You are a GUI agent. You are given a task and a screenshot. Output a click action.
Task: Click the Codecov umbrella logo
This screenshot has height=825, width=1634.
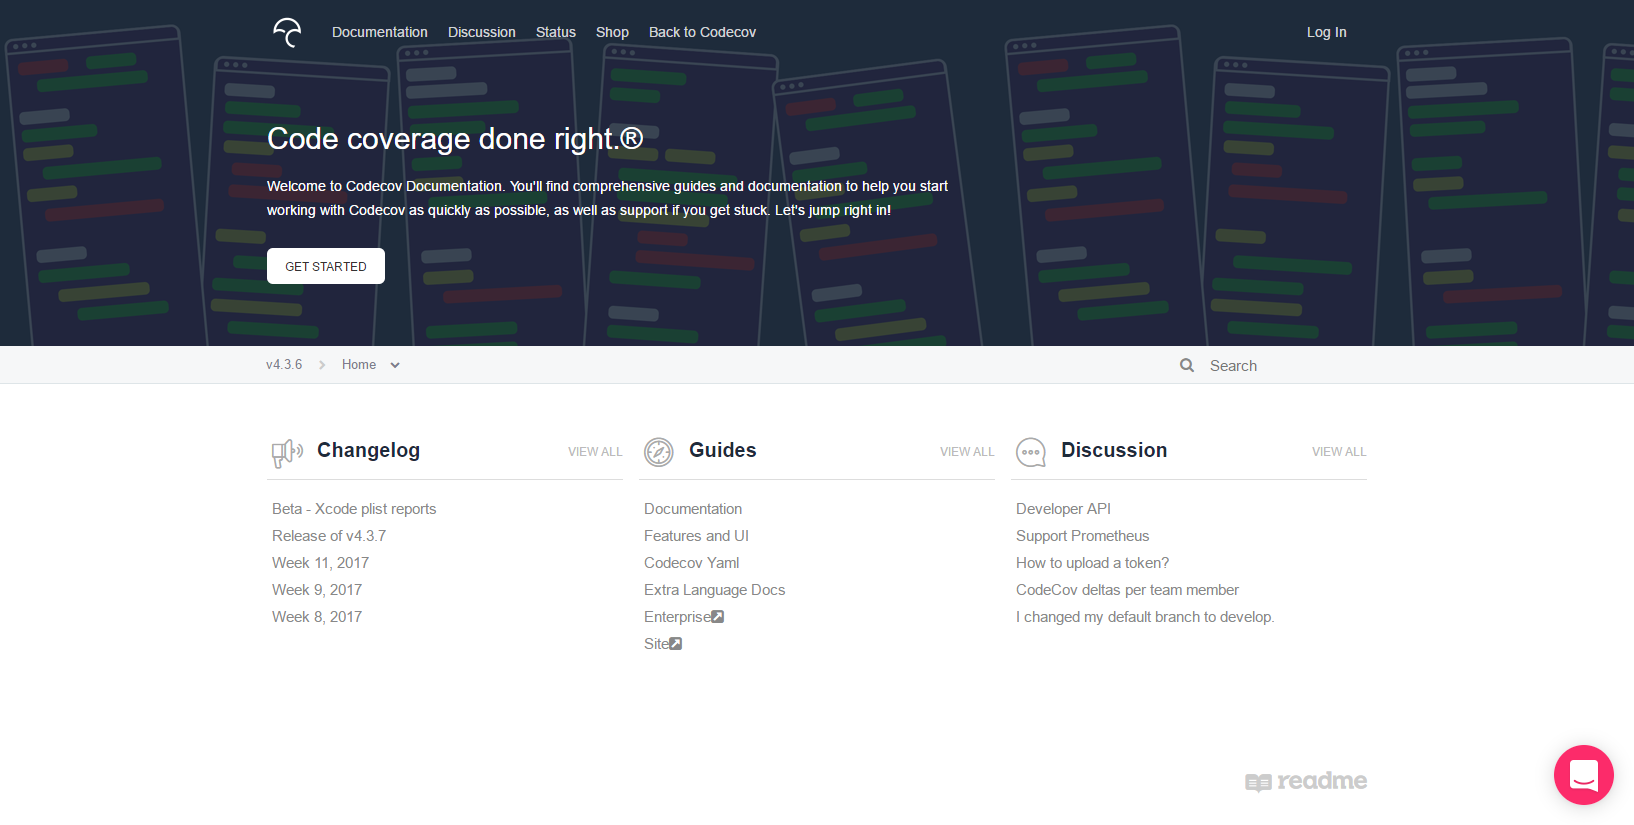click(287, 32)
